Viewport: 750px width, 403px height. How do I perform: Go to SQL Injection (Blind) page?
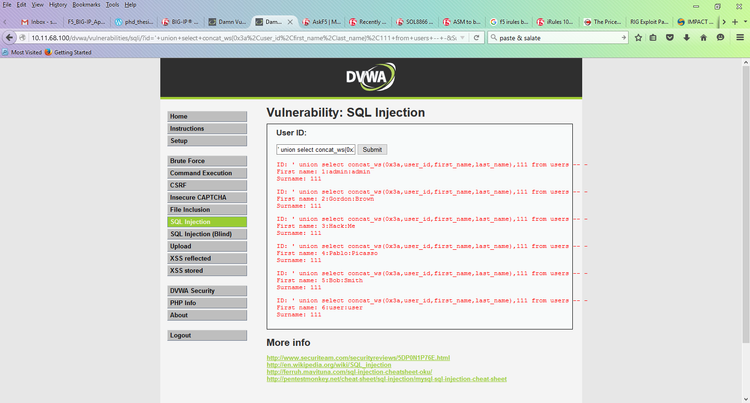tap(207, 234)
